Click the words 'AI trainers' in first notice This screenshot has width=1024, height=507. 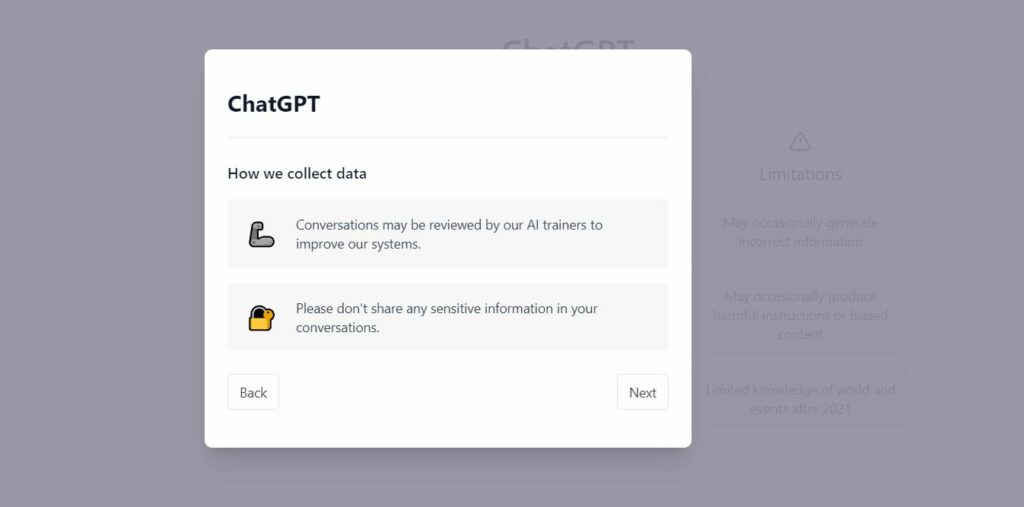pyautogui.click(x=551, y=225)
